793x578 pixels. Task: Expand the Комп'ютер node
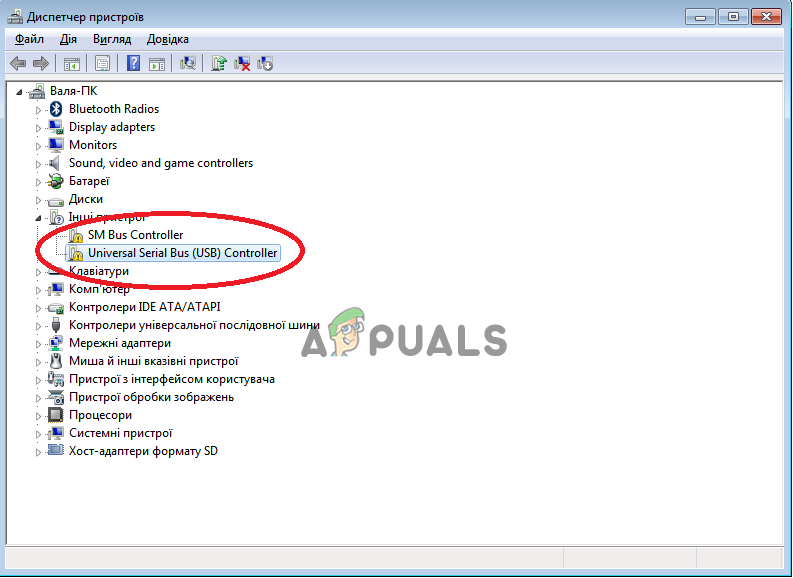pyautogui.click(x=38, y=290)
